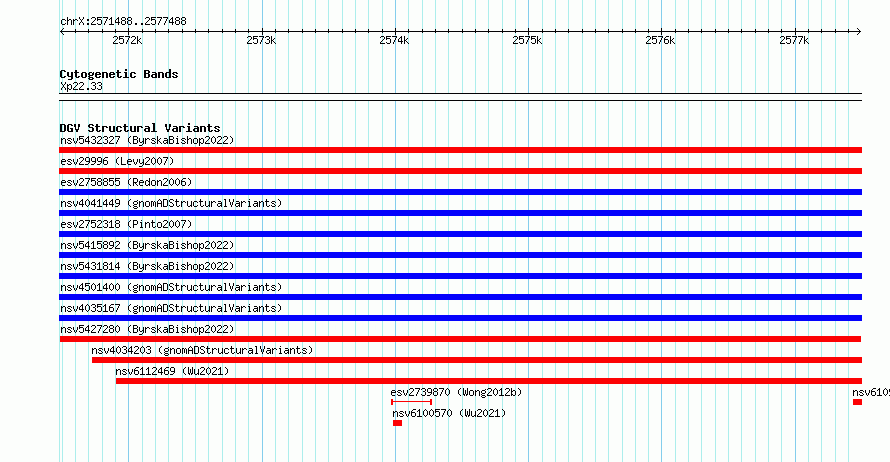
Task: Open variant label nsv5415892 (ByrskaBishop2022)
Action: point(147,245)
